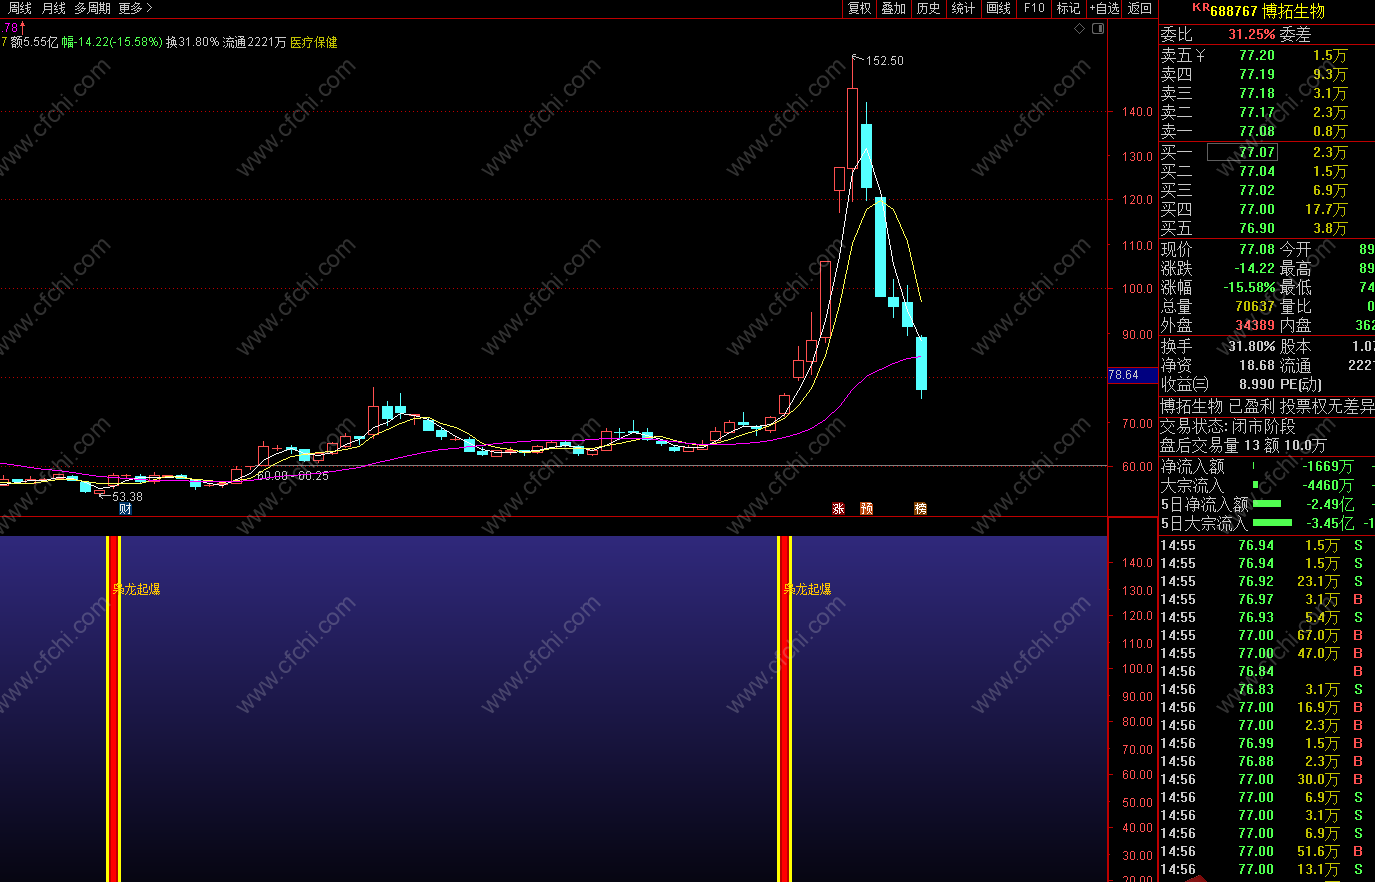This screenshot has height=882, width=1375.
Task: Open the F10 company info
Action: [x=1034, y=8]
